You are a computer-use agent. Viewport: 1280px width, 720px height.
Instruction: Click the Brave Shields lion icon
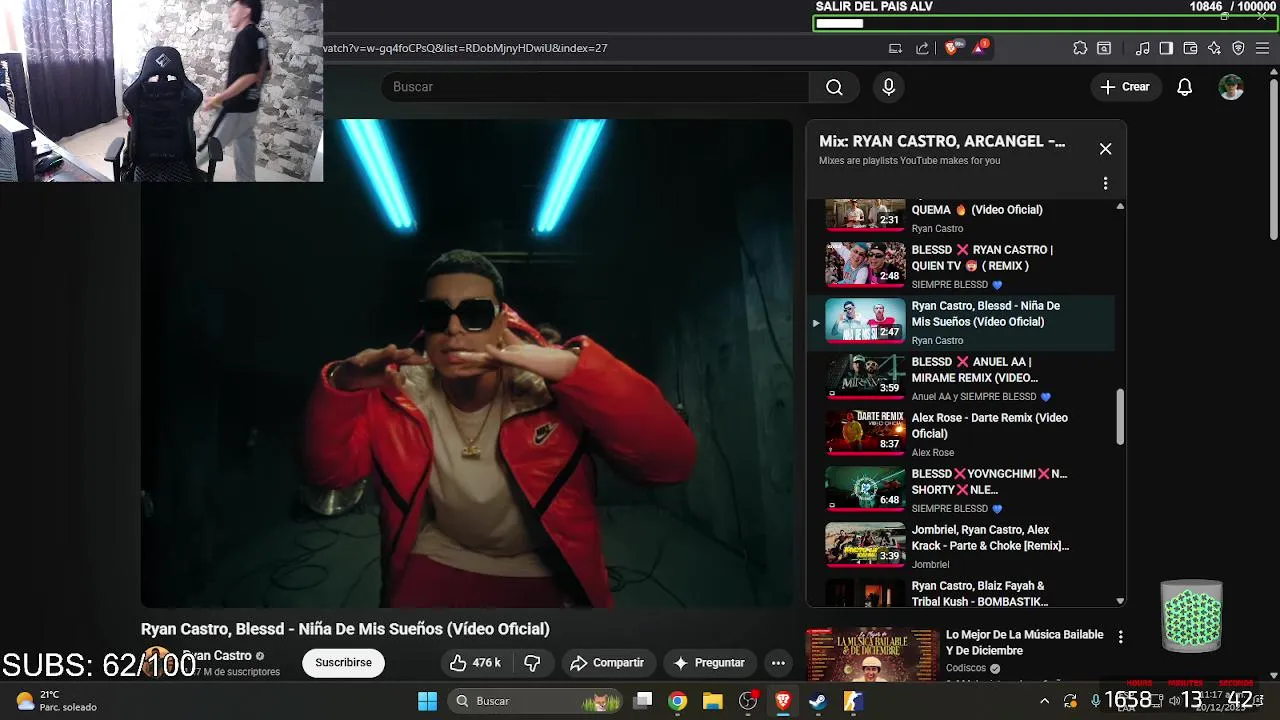coord(951,48)
